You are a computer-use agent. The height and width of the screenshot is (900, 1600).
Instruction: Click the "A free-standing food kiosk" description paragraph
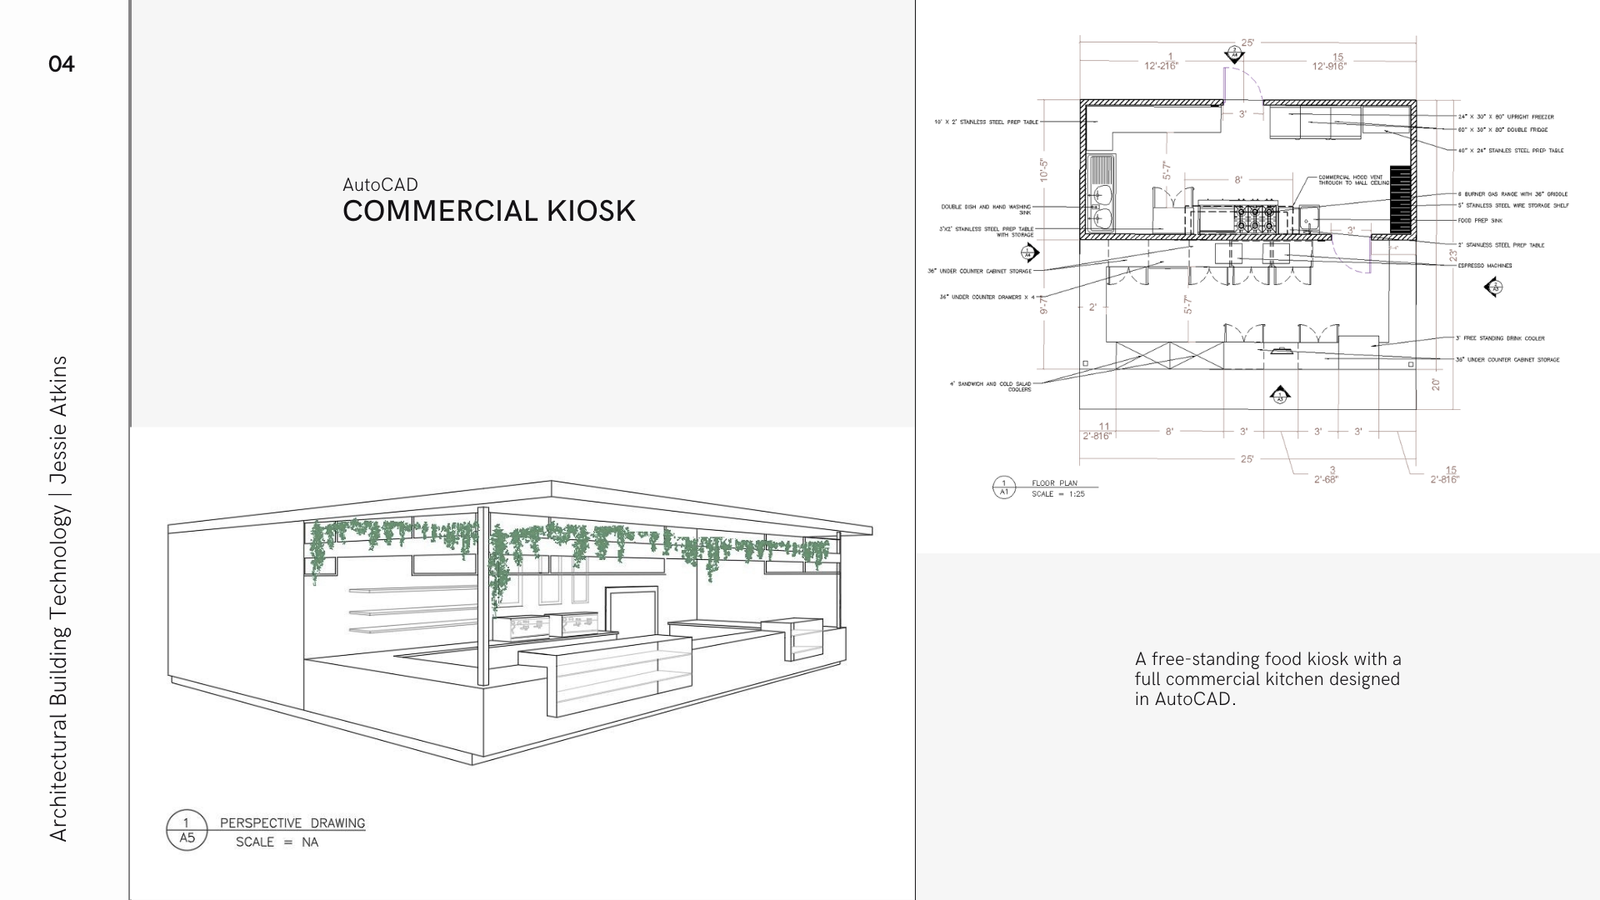pos(1268,679)
